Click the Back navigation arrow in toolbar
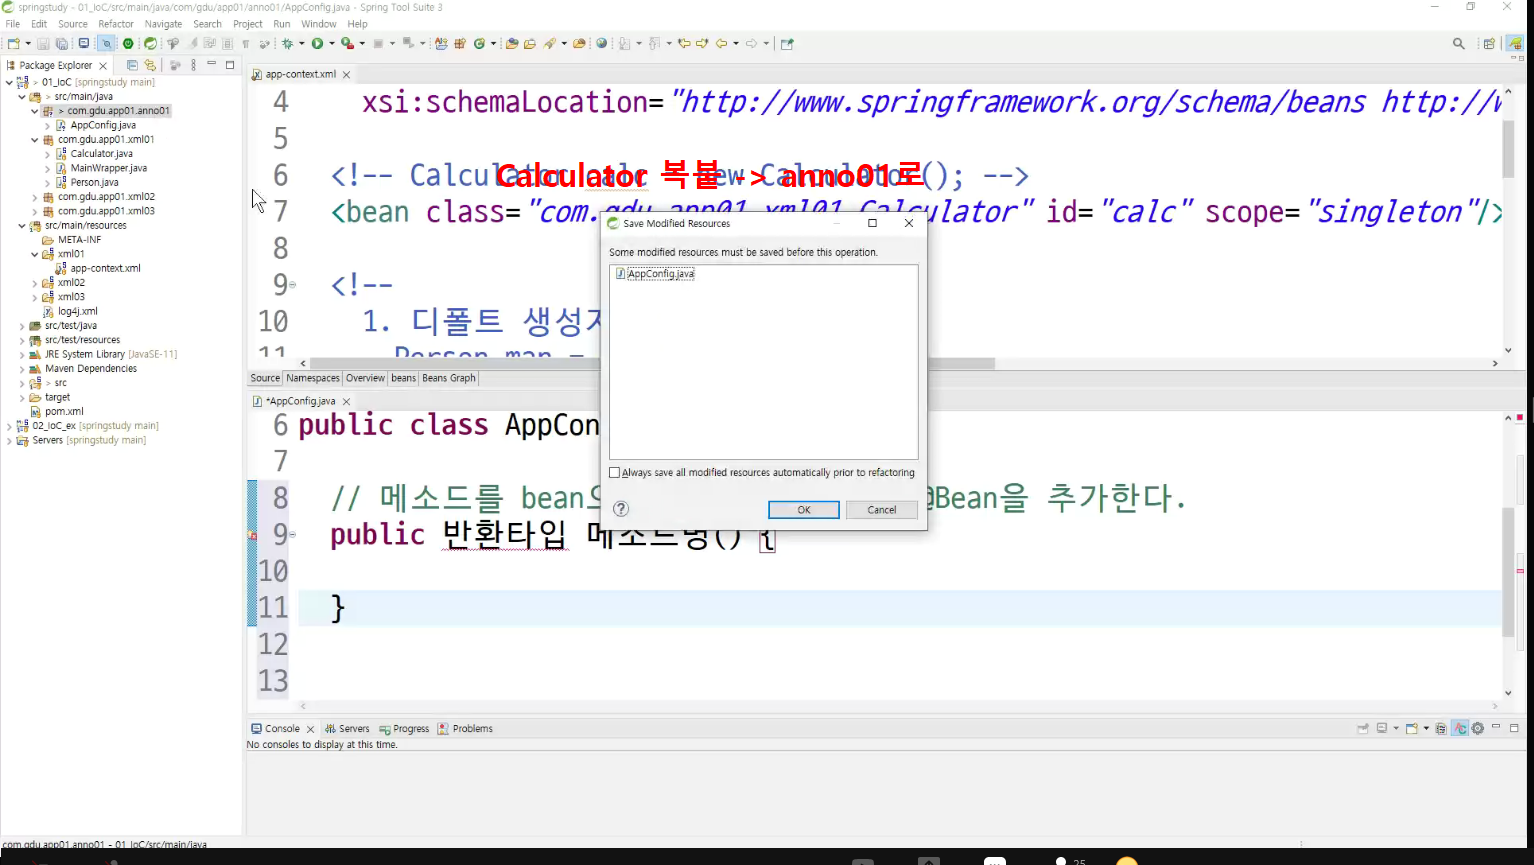Screen dimensions: 1534x865 point(721,44)
